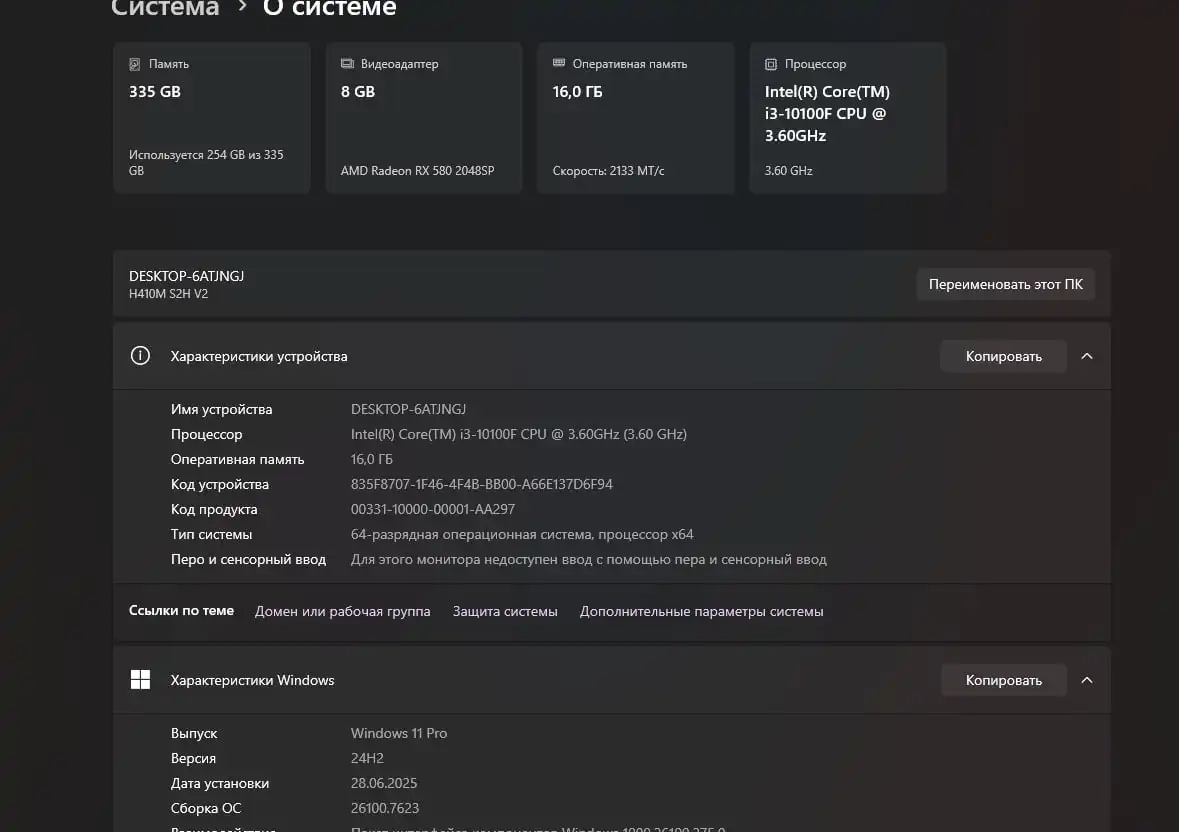Go back to Система in the breadcrumb

[x=165, y=9]
